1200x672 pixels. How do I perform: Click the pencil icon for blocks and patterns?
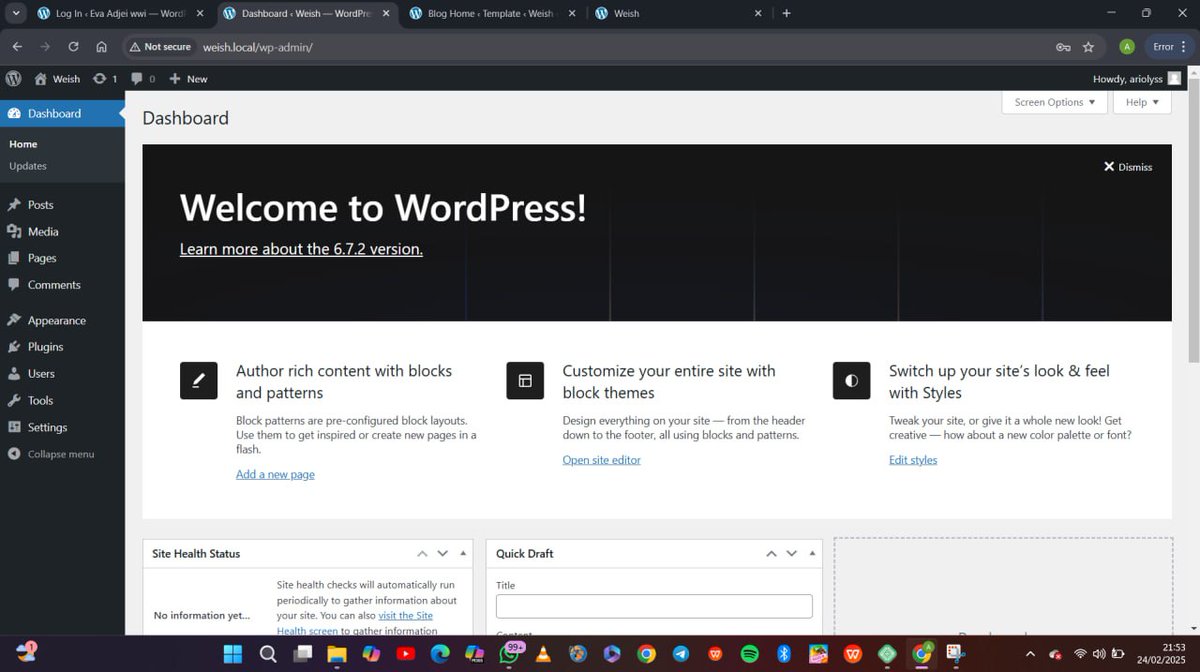pos(199,381)
